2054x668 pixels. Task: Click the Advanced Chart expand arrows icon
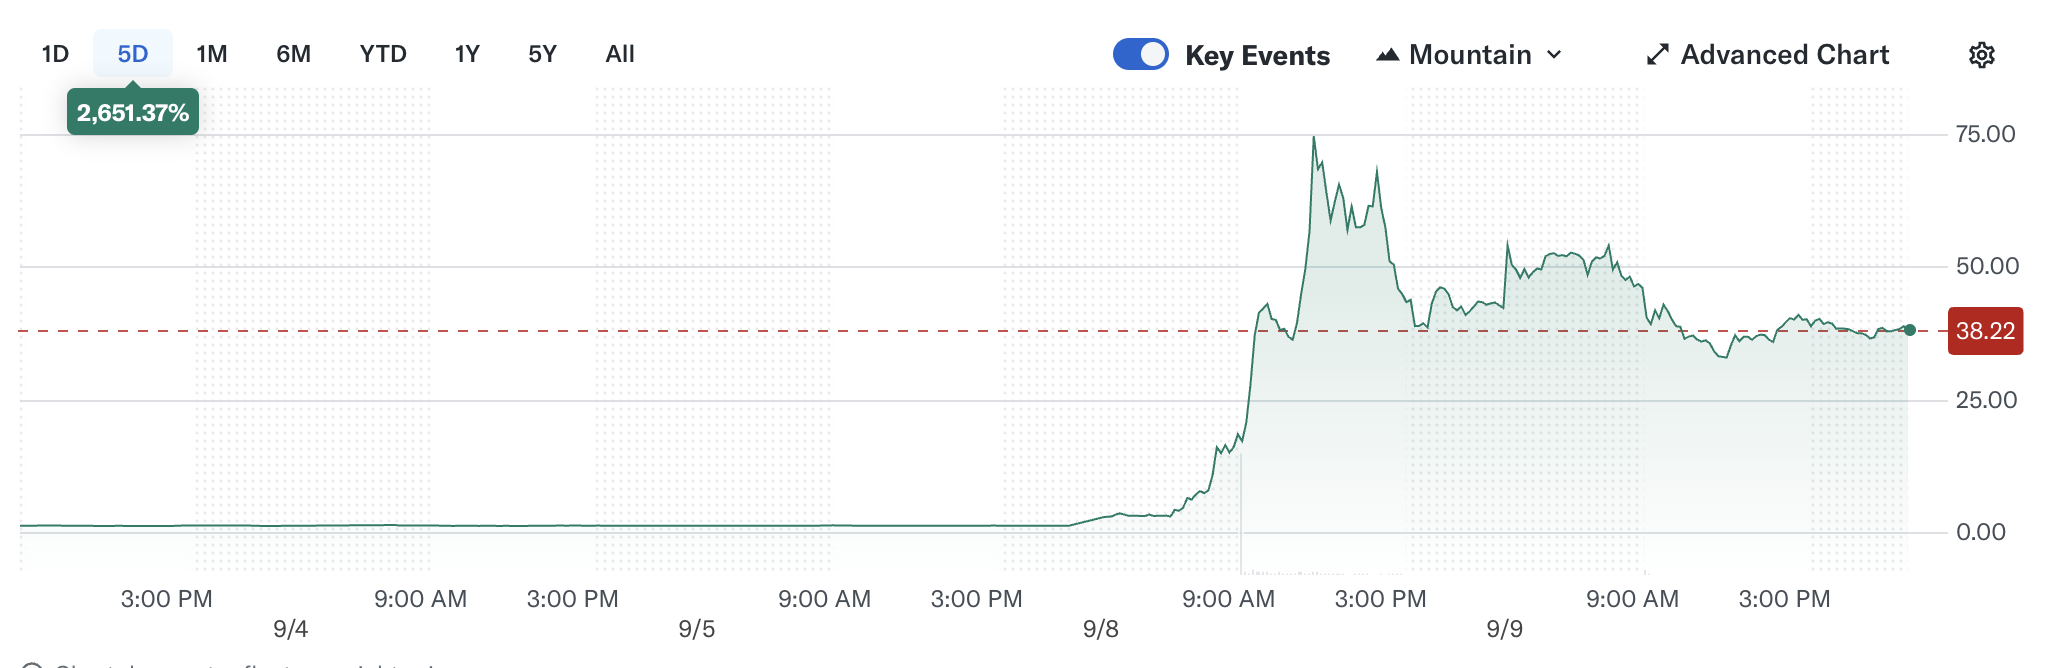coord(1657,55)
